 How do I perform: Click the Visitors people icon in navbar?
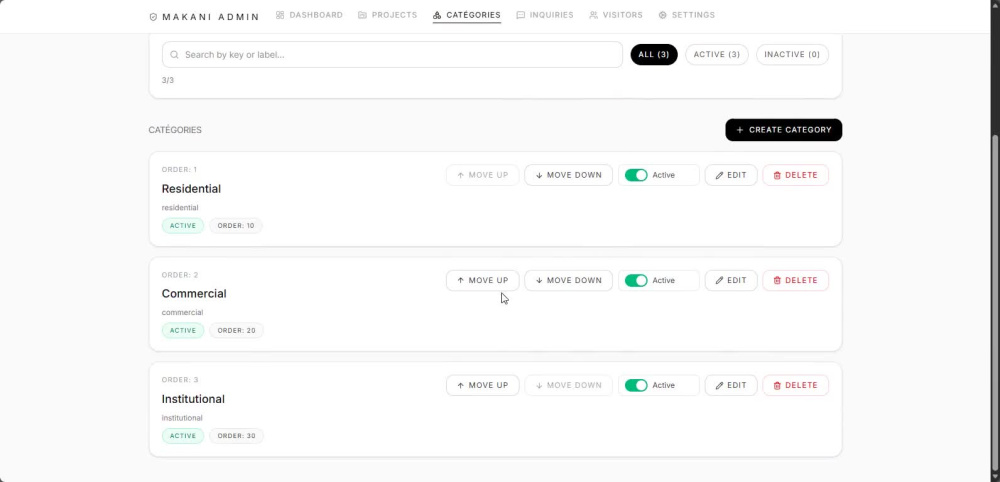coord(594,15)
